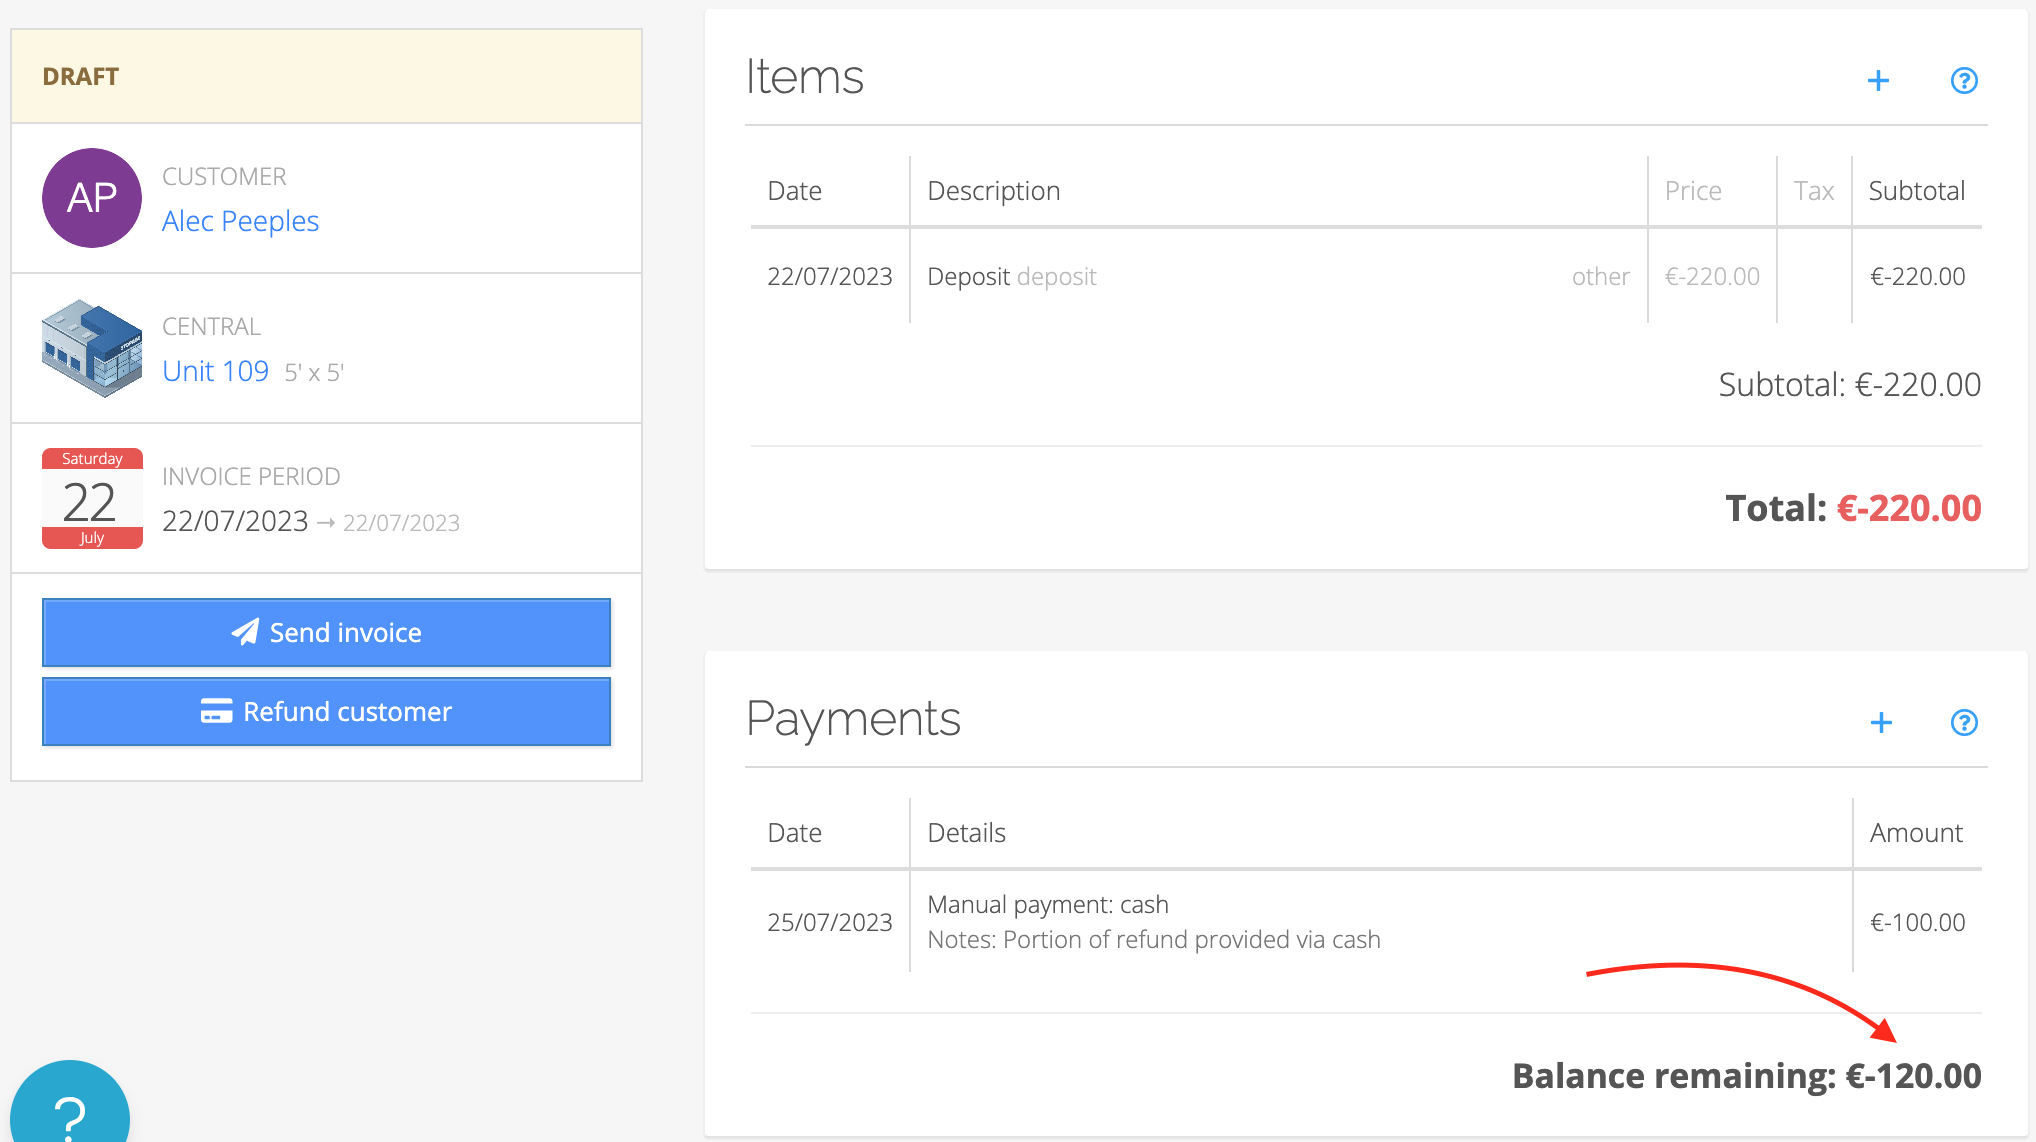Click the Saturday 22 July calendar icon
This screenshot has width=2036, height=1142.
coord(92,498)
